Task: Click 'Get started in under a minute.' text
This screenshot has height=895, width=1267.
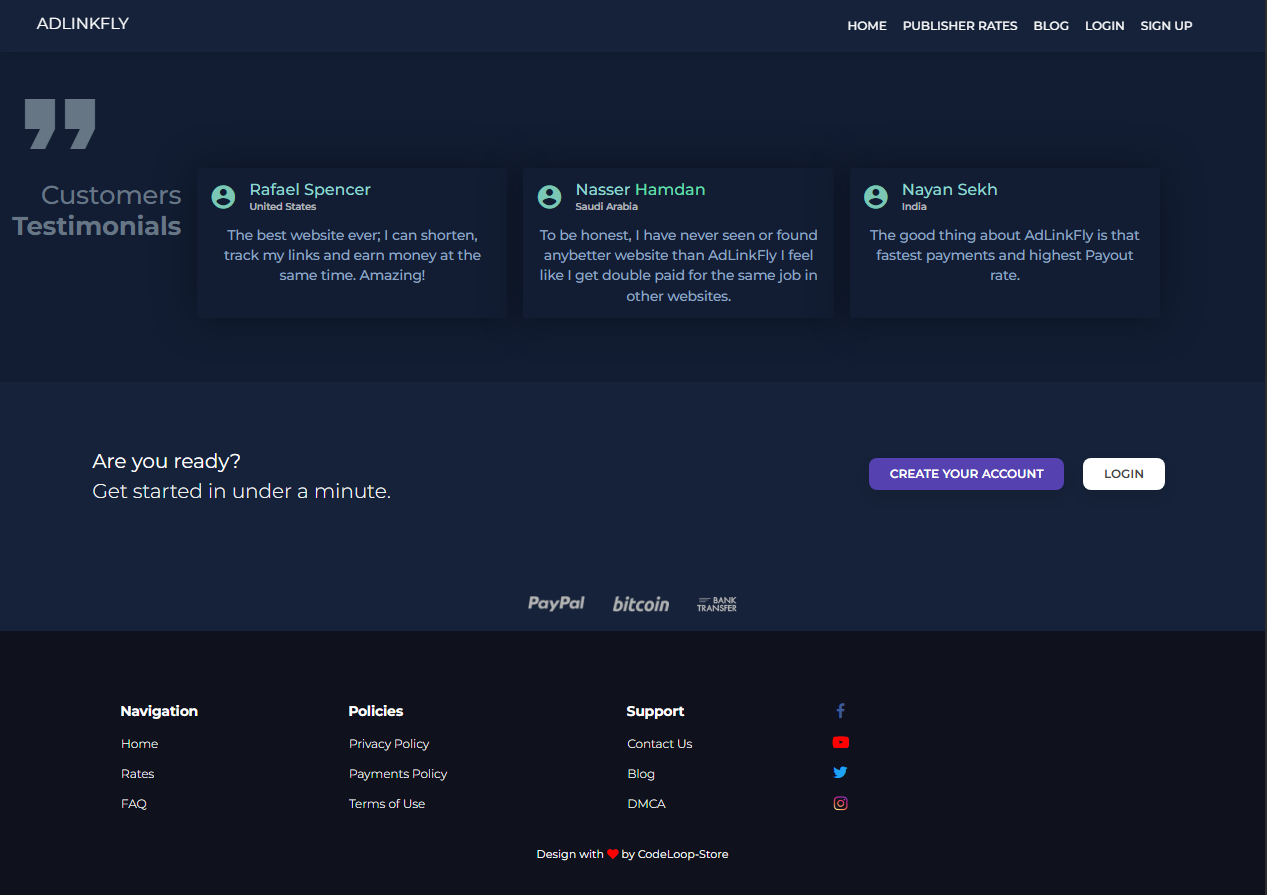Action: tap(241, 491)
